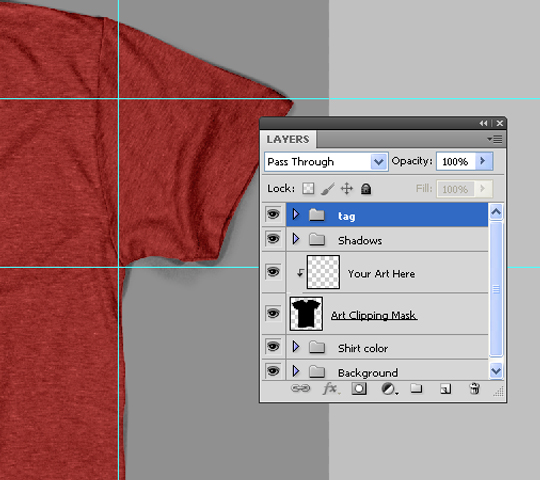Hide the tag group layer
Image resolution: width=540 pixels, height=480 pixels.
coord(273,215)
